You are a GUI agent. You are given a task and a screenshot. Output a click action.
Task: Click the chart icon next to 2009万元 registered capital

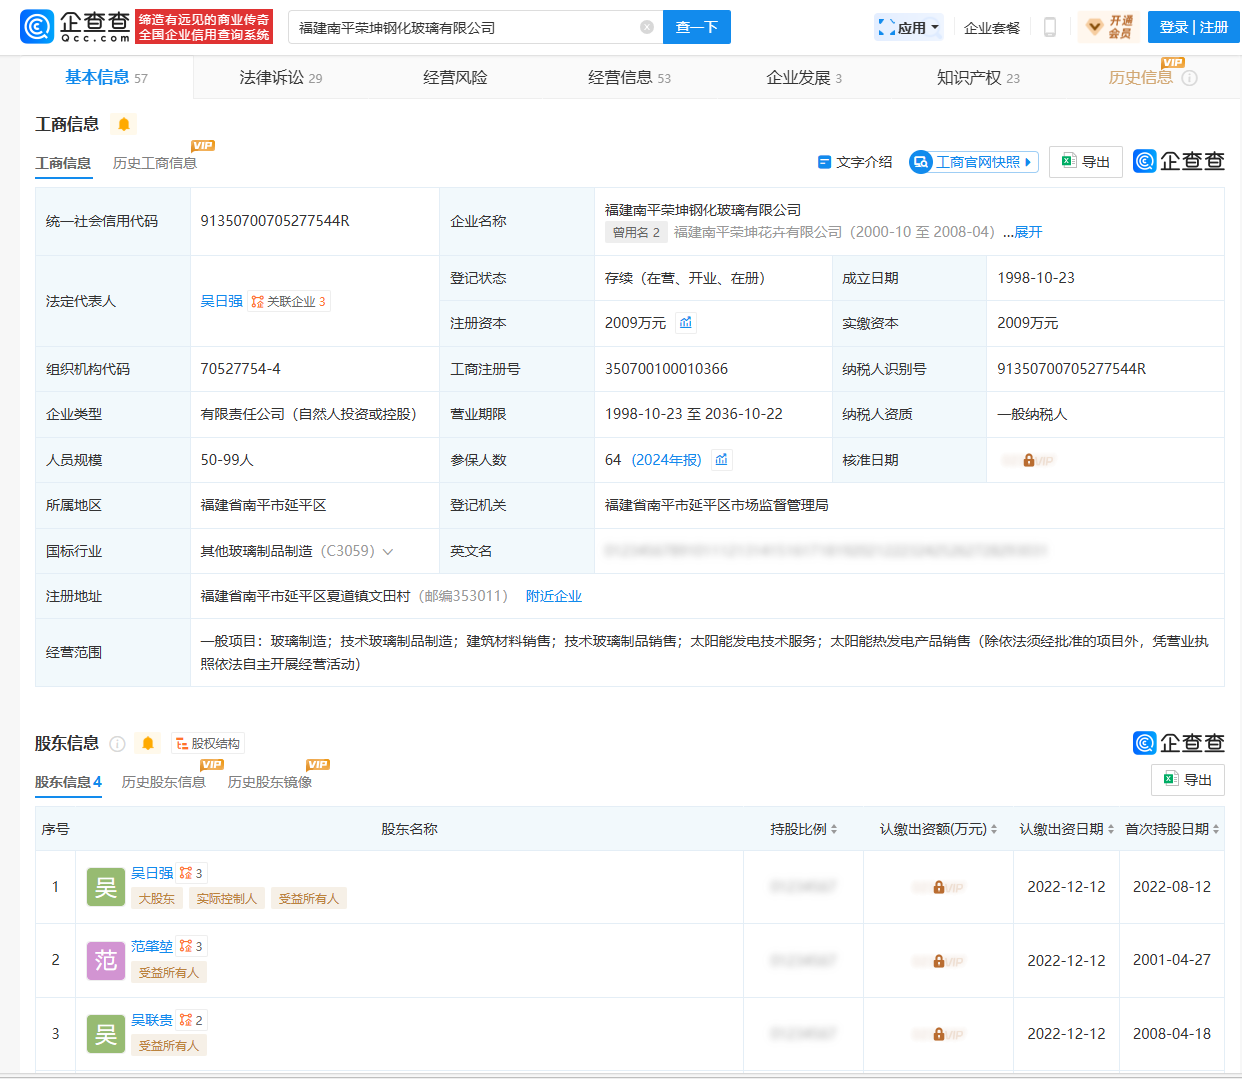pyautogui.click(x=685, y=323)
